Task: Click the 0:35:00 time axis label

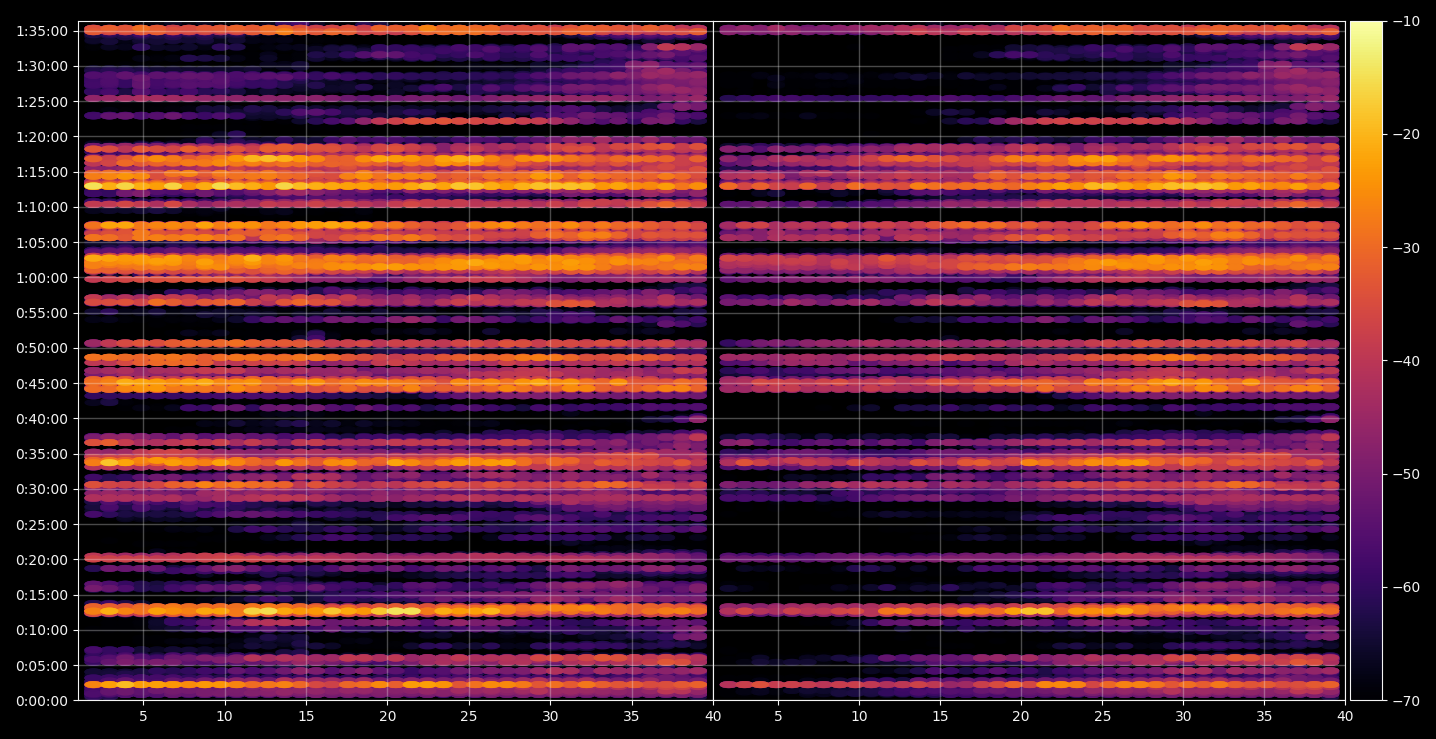Action: (42, 454)
